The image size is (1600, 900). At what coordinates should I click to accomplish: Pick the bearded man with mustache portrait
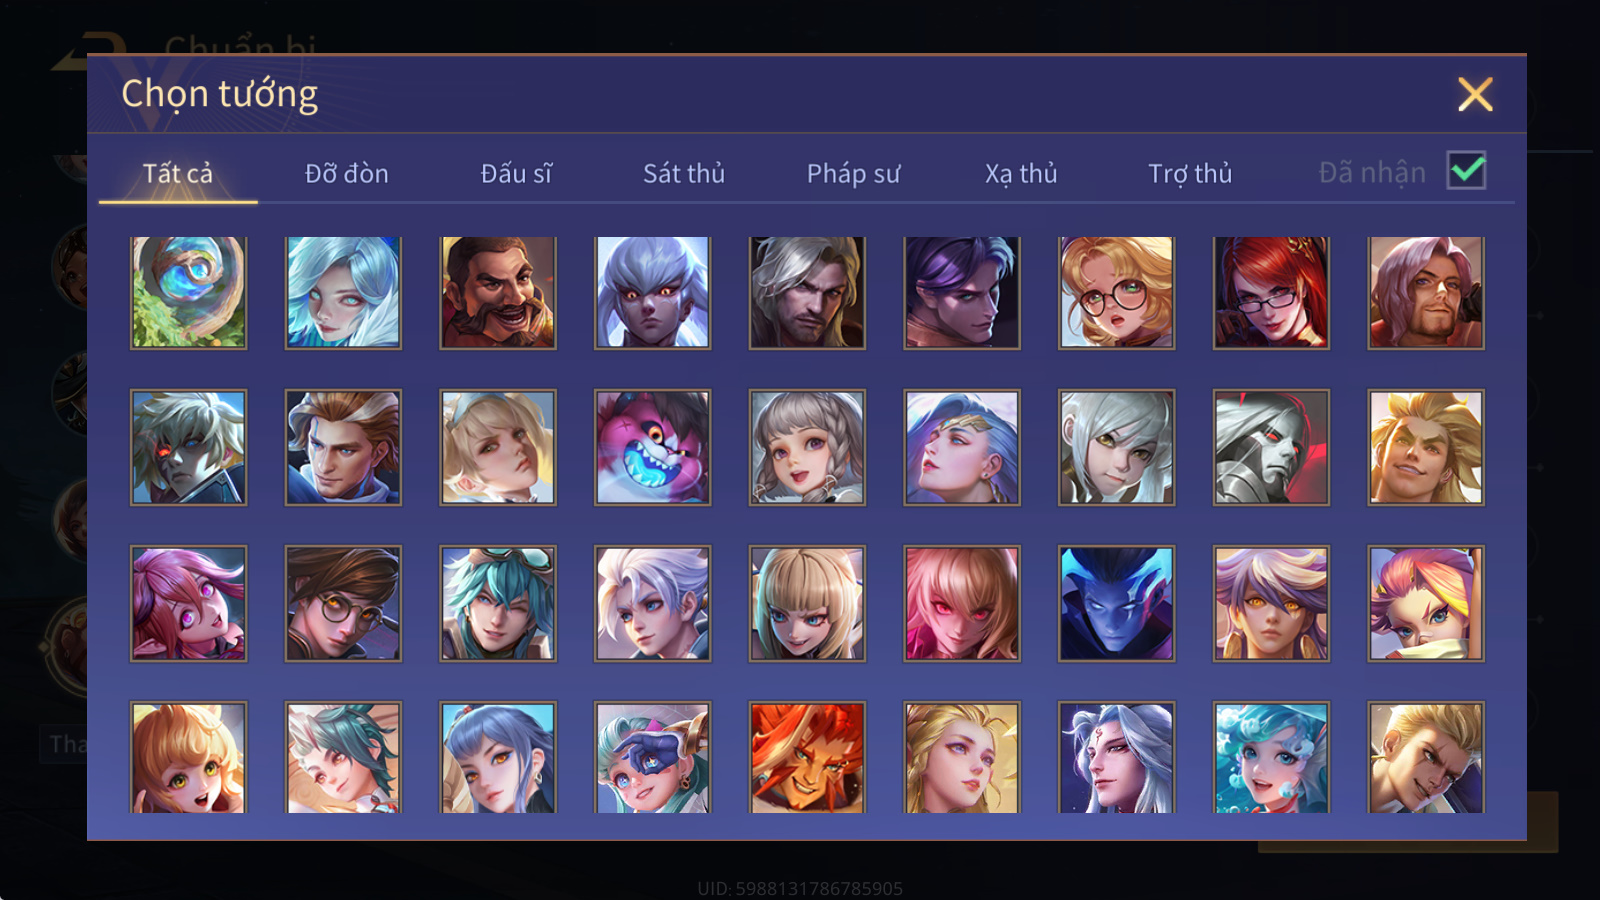coord(498,292)
